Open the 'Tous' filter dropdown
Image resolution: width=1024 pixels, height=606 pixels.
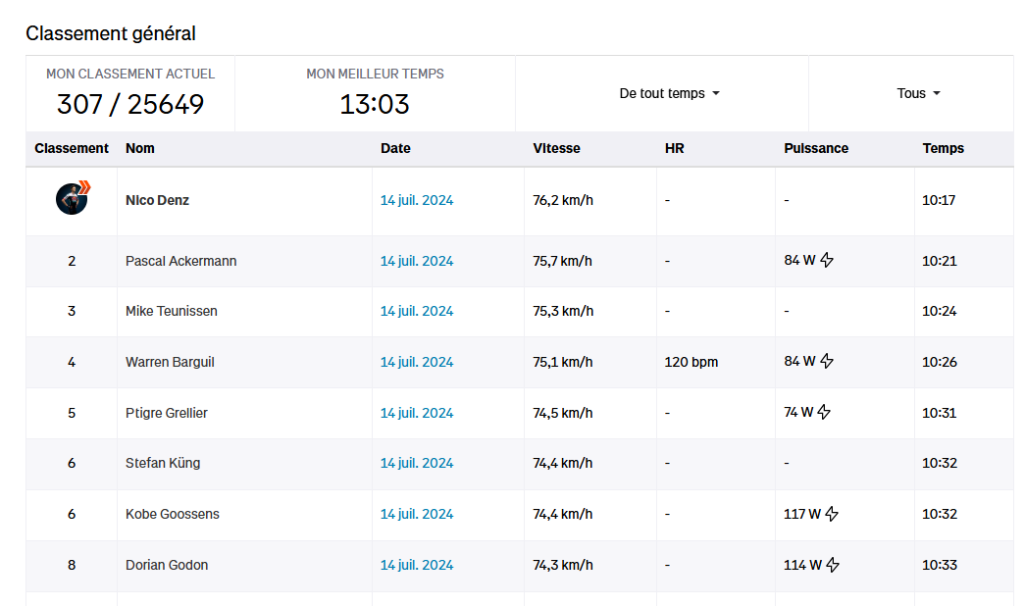pos(918,93)
